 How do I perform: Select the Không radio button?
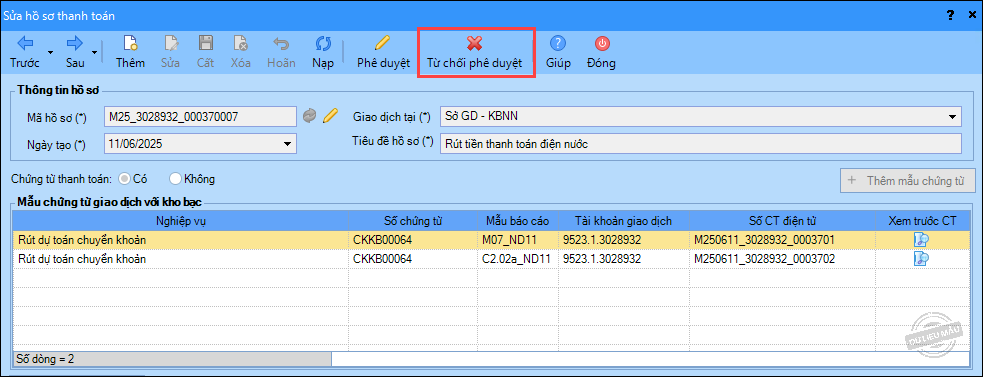click(175, 179)
